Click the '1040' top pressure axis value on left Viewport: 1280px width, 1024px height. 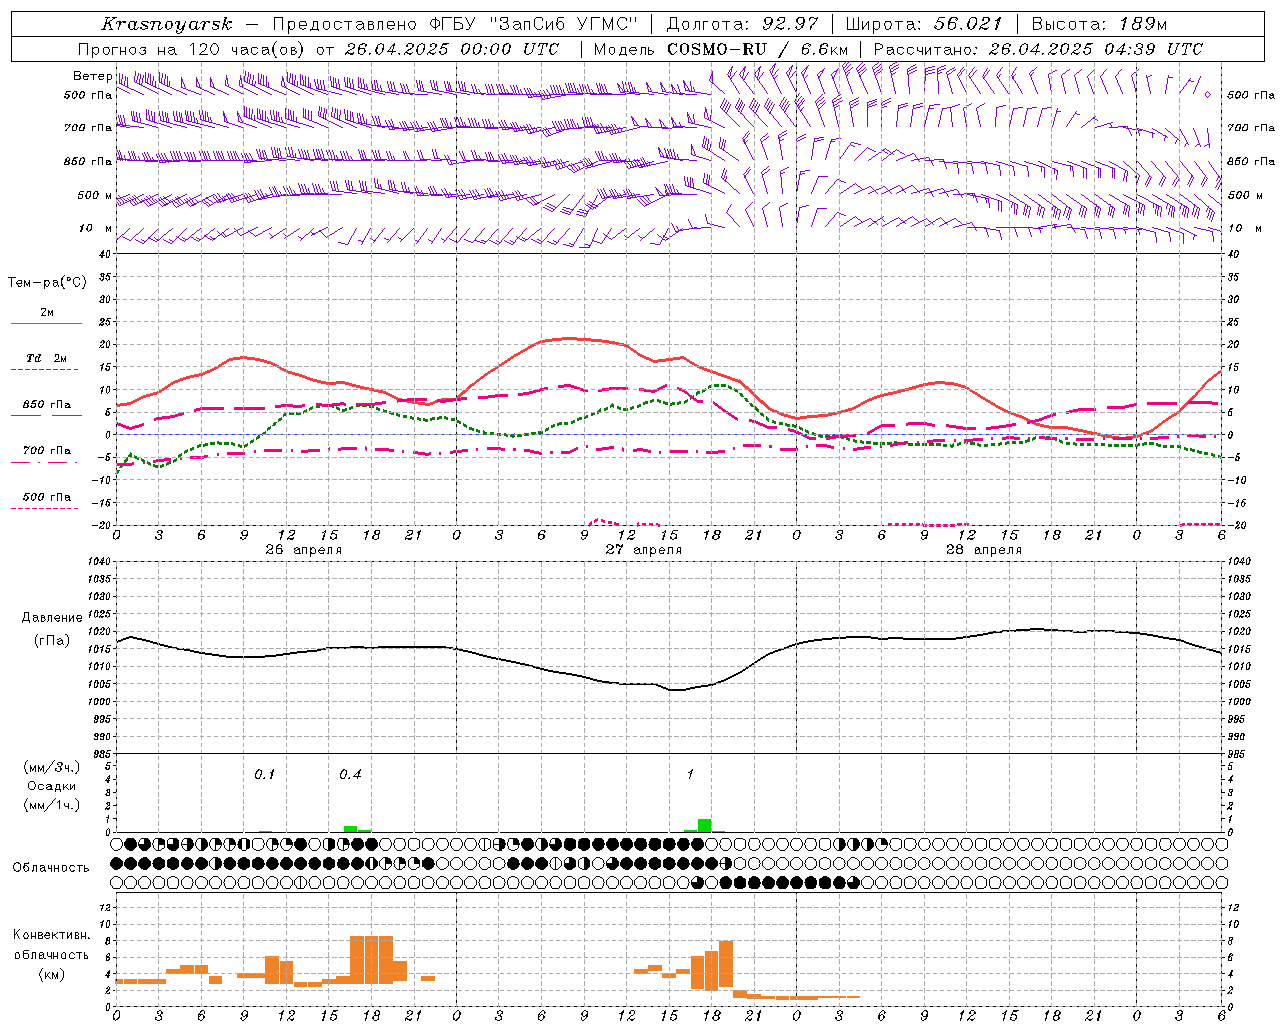click(99, 562)
